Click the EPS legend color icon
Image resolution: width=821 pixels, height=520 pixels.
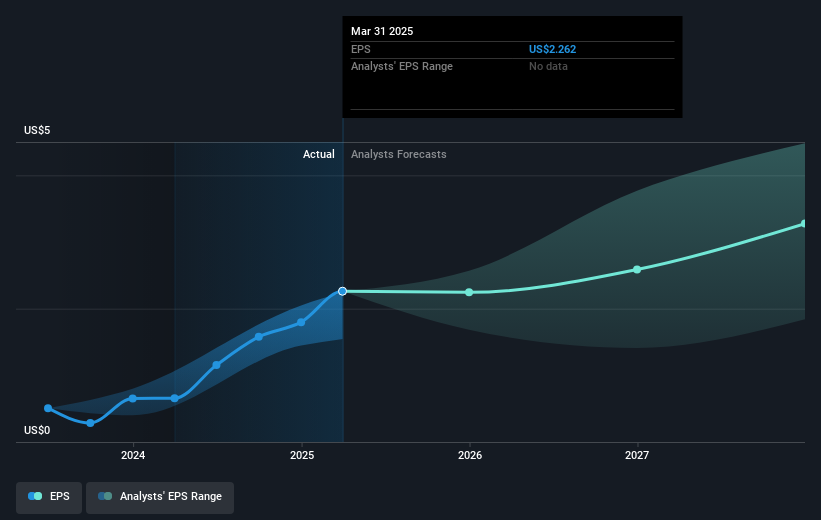point(35,496)
